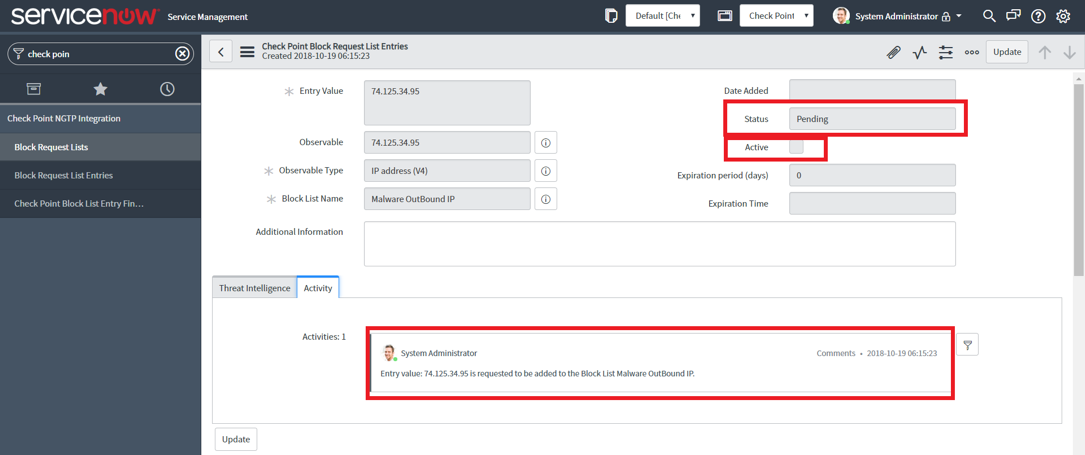
Task: Click the Block List Name field
Action: (x=447, y=199)
